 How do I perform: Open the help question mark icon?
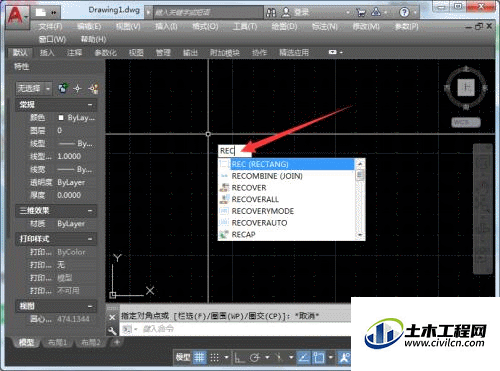(404, 13)
